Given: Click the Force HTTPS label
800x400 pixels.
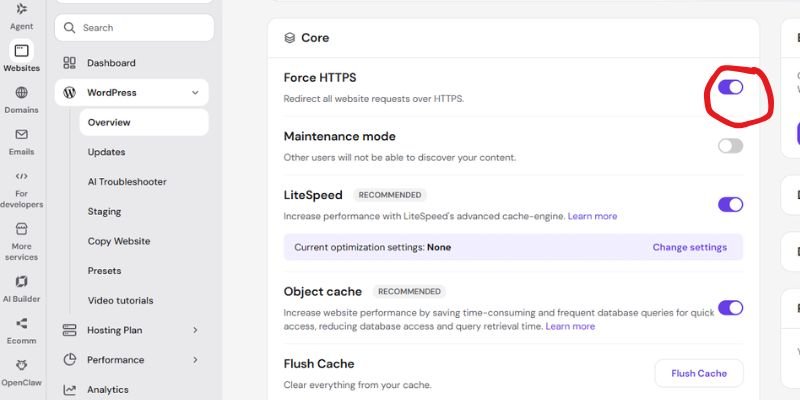Looking at the screenshot, I should pos(320,78).
